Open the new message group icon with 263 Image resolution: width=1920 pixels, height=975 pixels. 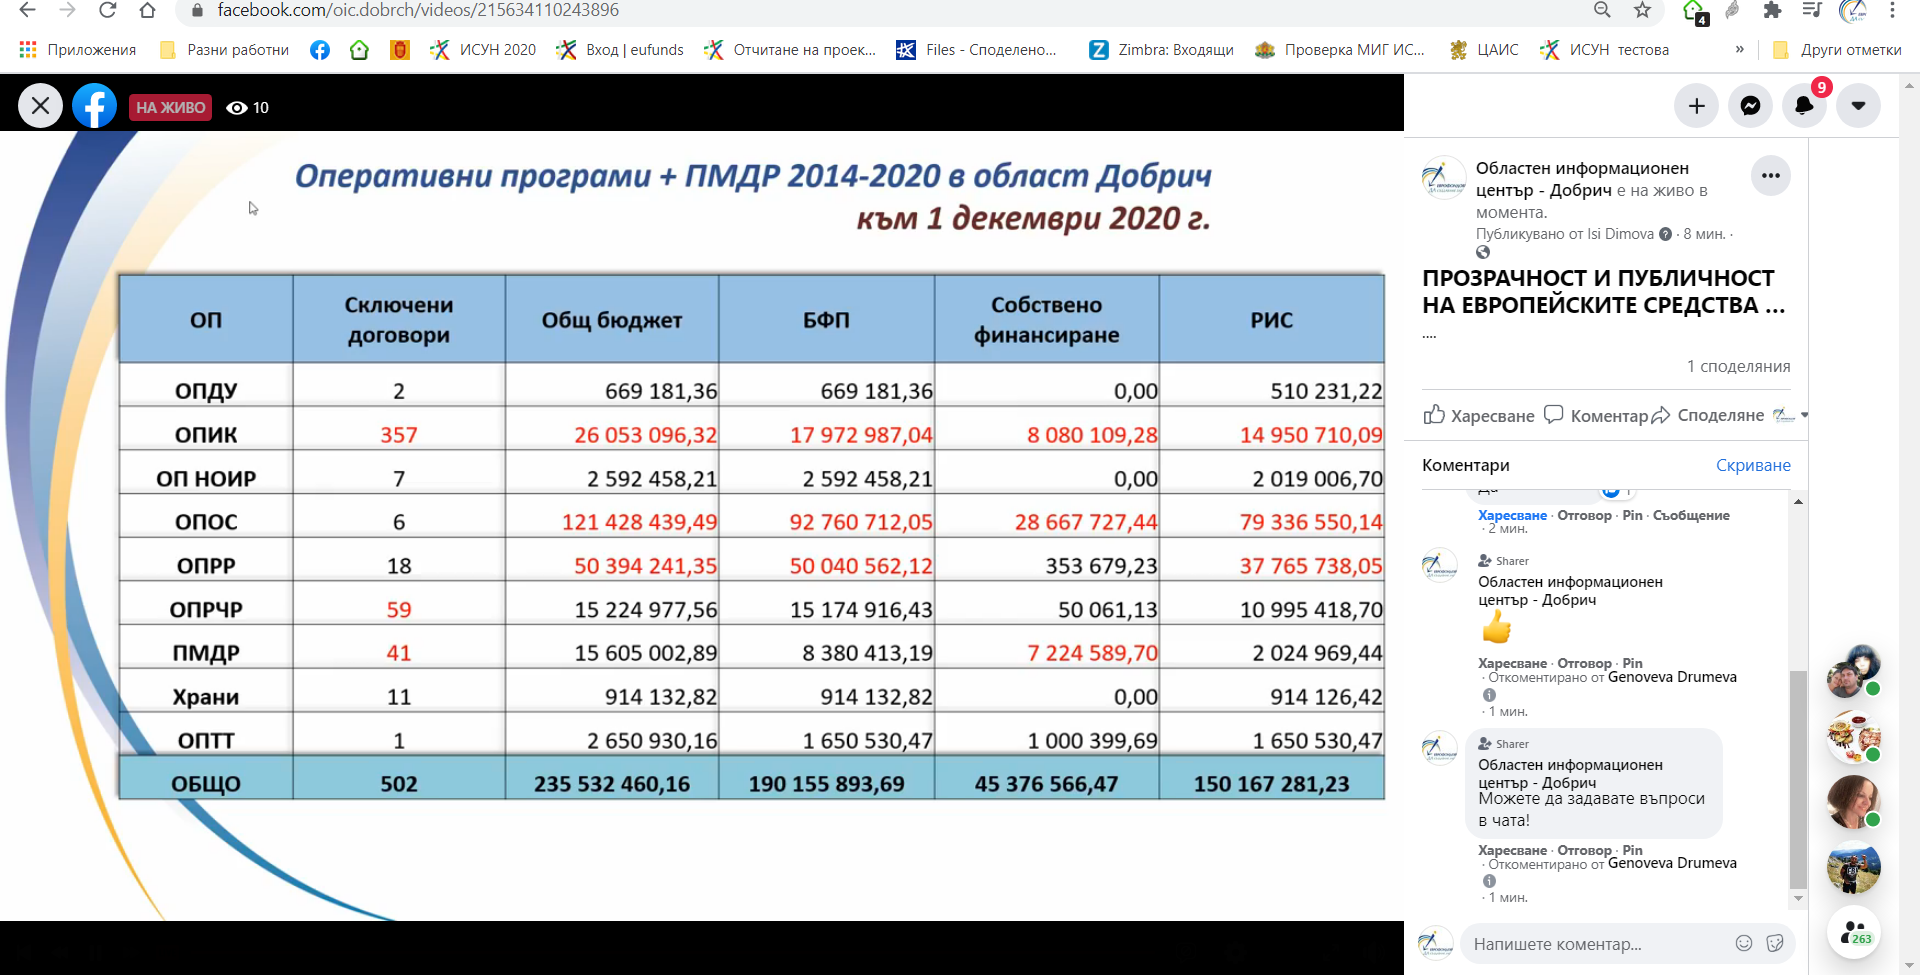coord(1854,932)
